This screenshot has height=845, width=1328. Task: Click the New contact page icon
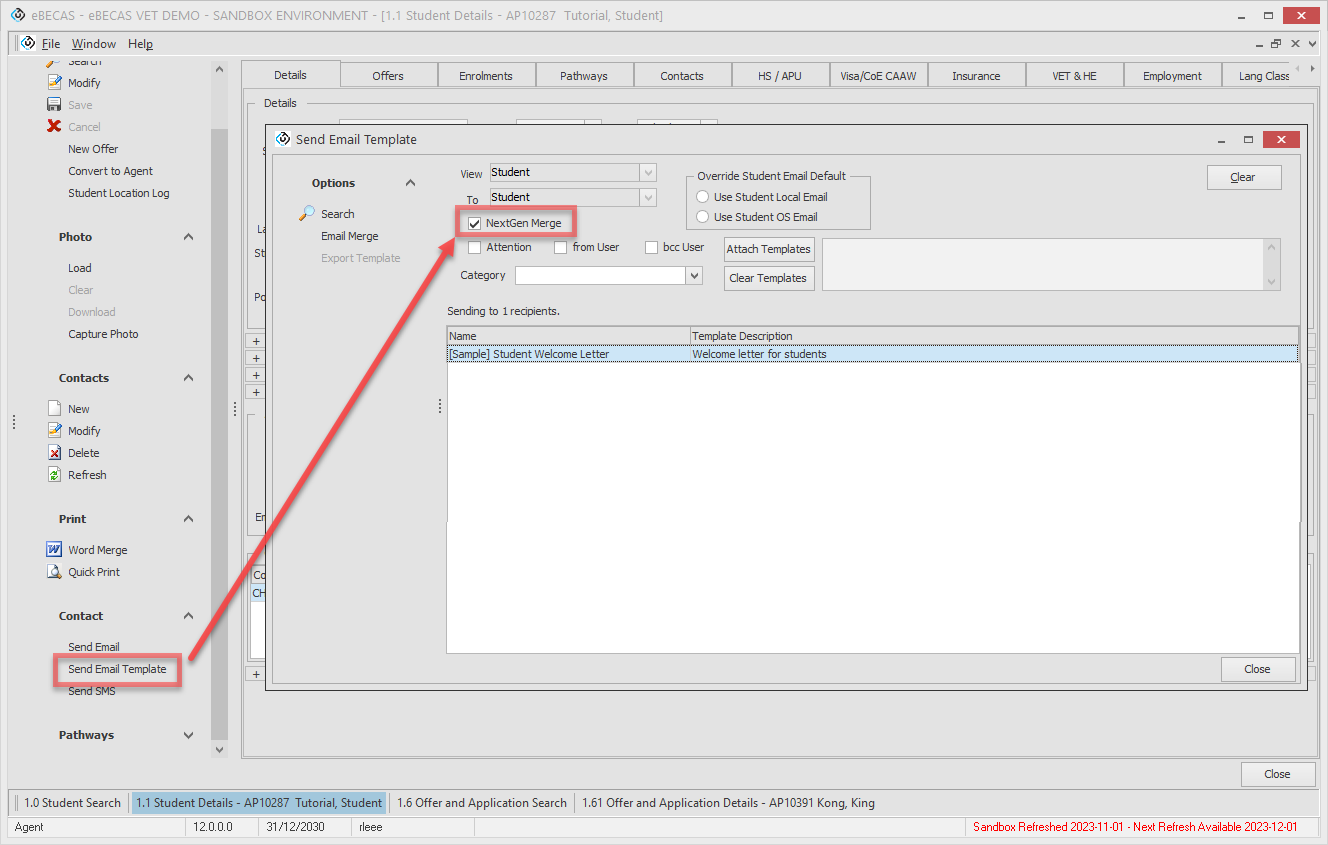[x=55, y=409]
